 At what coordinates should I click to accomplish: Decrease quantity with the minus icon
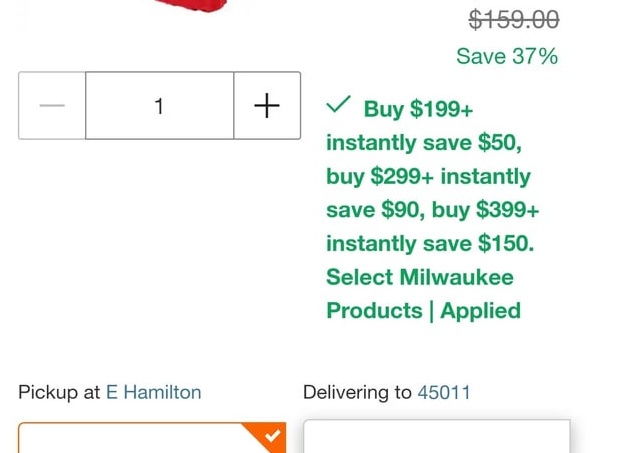(x=52, y=106)
